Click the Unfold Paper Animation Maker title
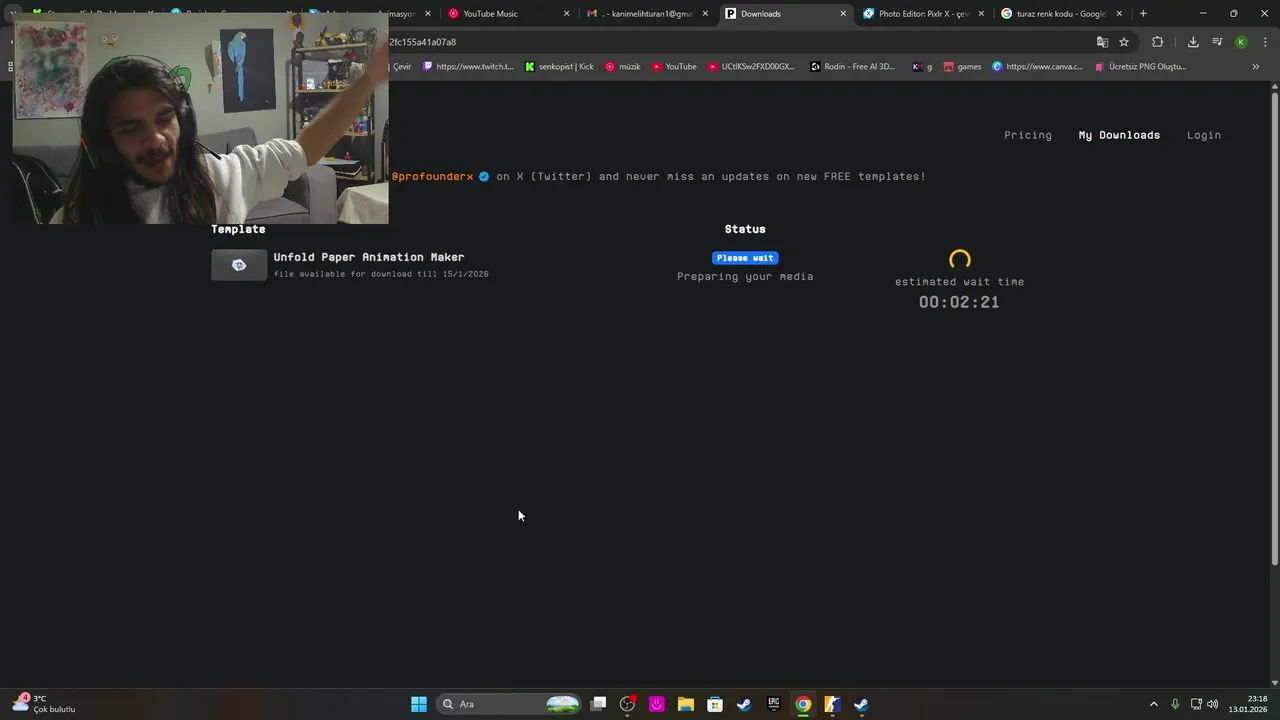1280x720 pixels. (369, 257)
